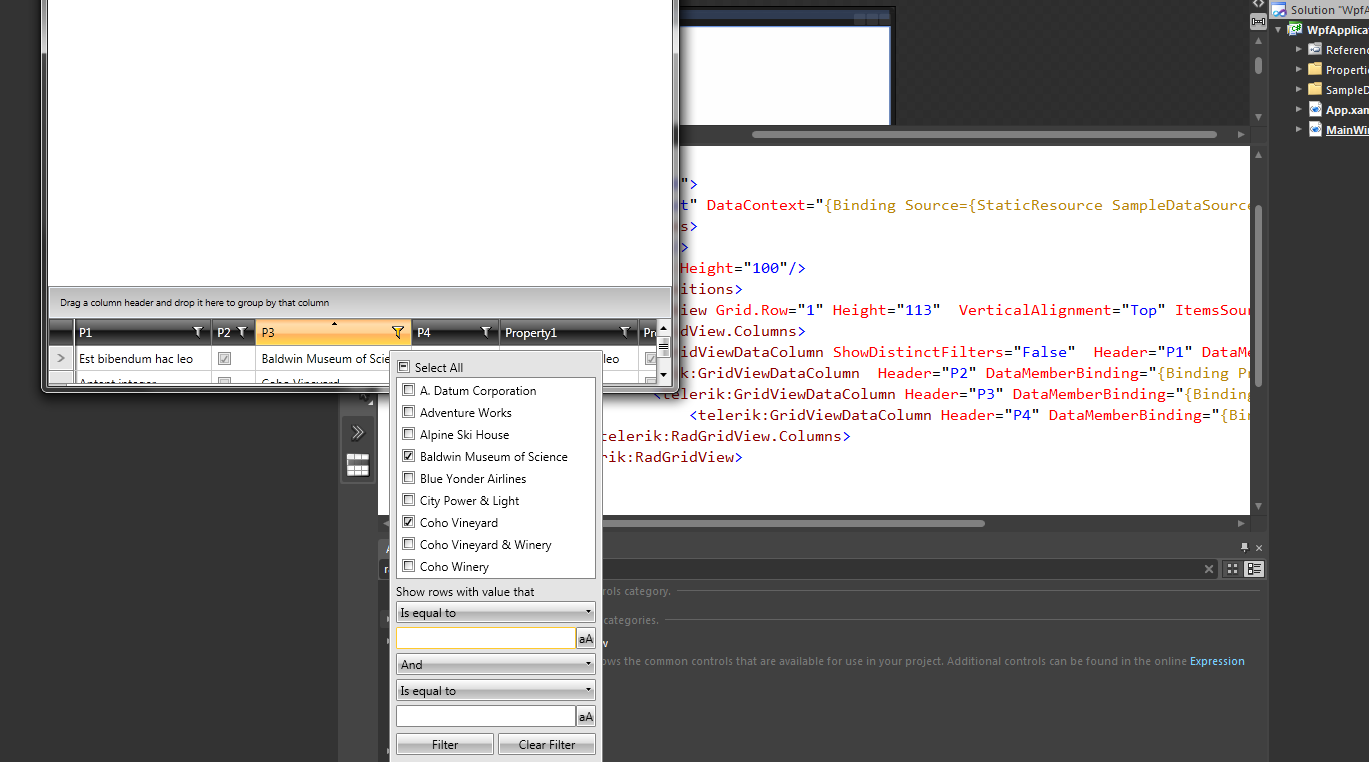The height and width of the screenshot is (762, 1369).
Task: Expand the MainWindow file node
Action: pyautogui.click(x=1299, y=130)
